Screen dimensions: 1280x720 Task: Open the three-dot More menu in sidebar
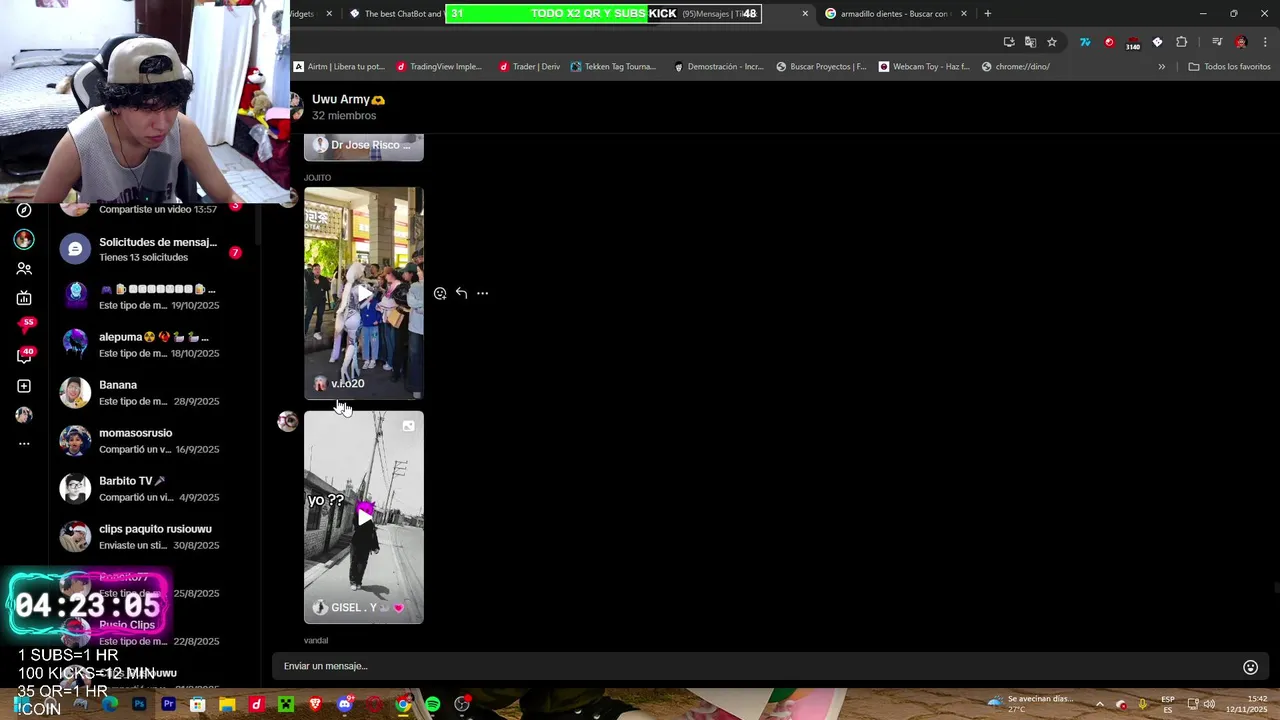click(x=24, y=443)
